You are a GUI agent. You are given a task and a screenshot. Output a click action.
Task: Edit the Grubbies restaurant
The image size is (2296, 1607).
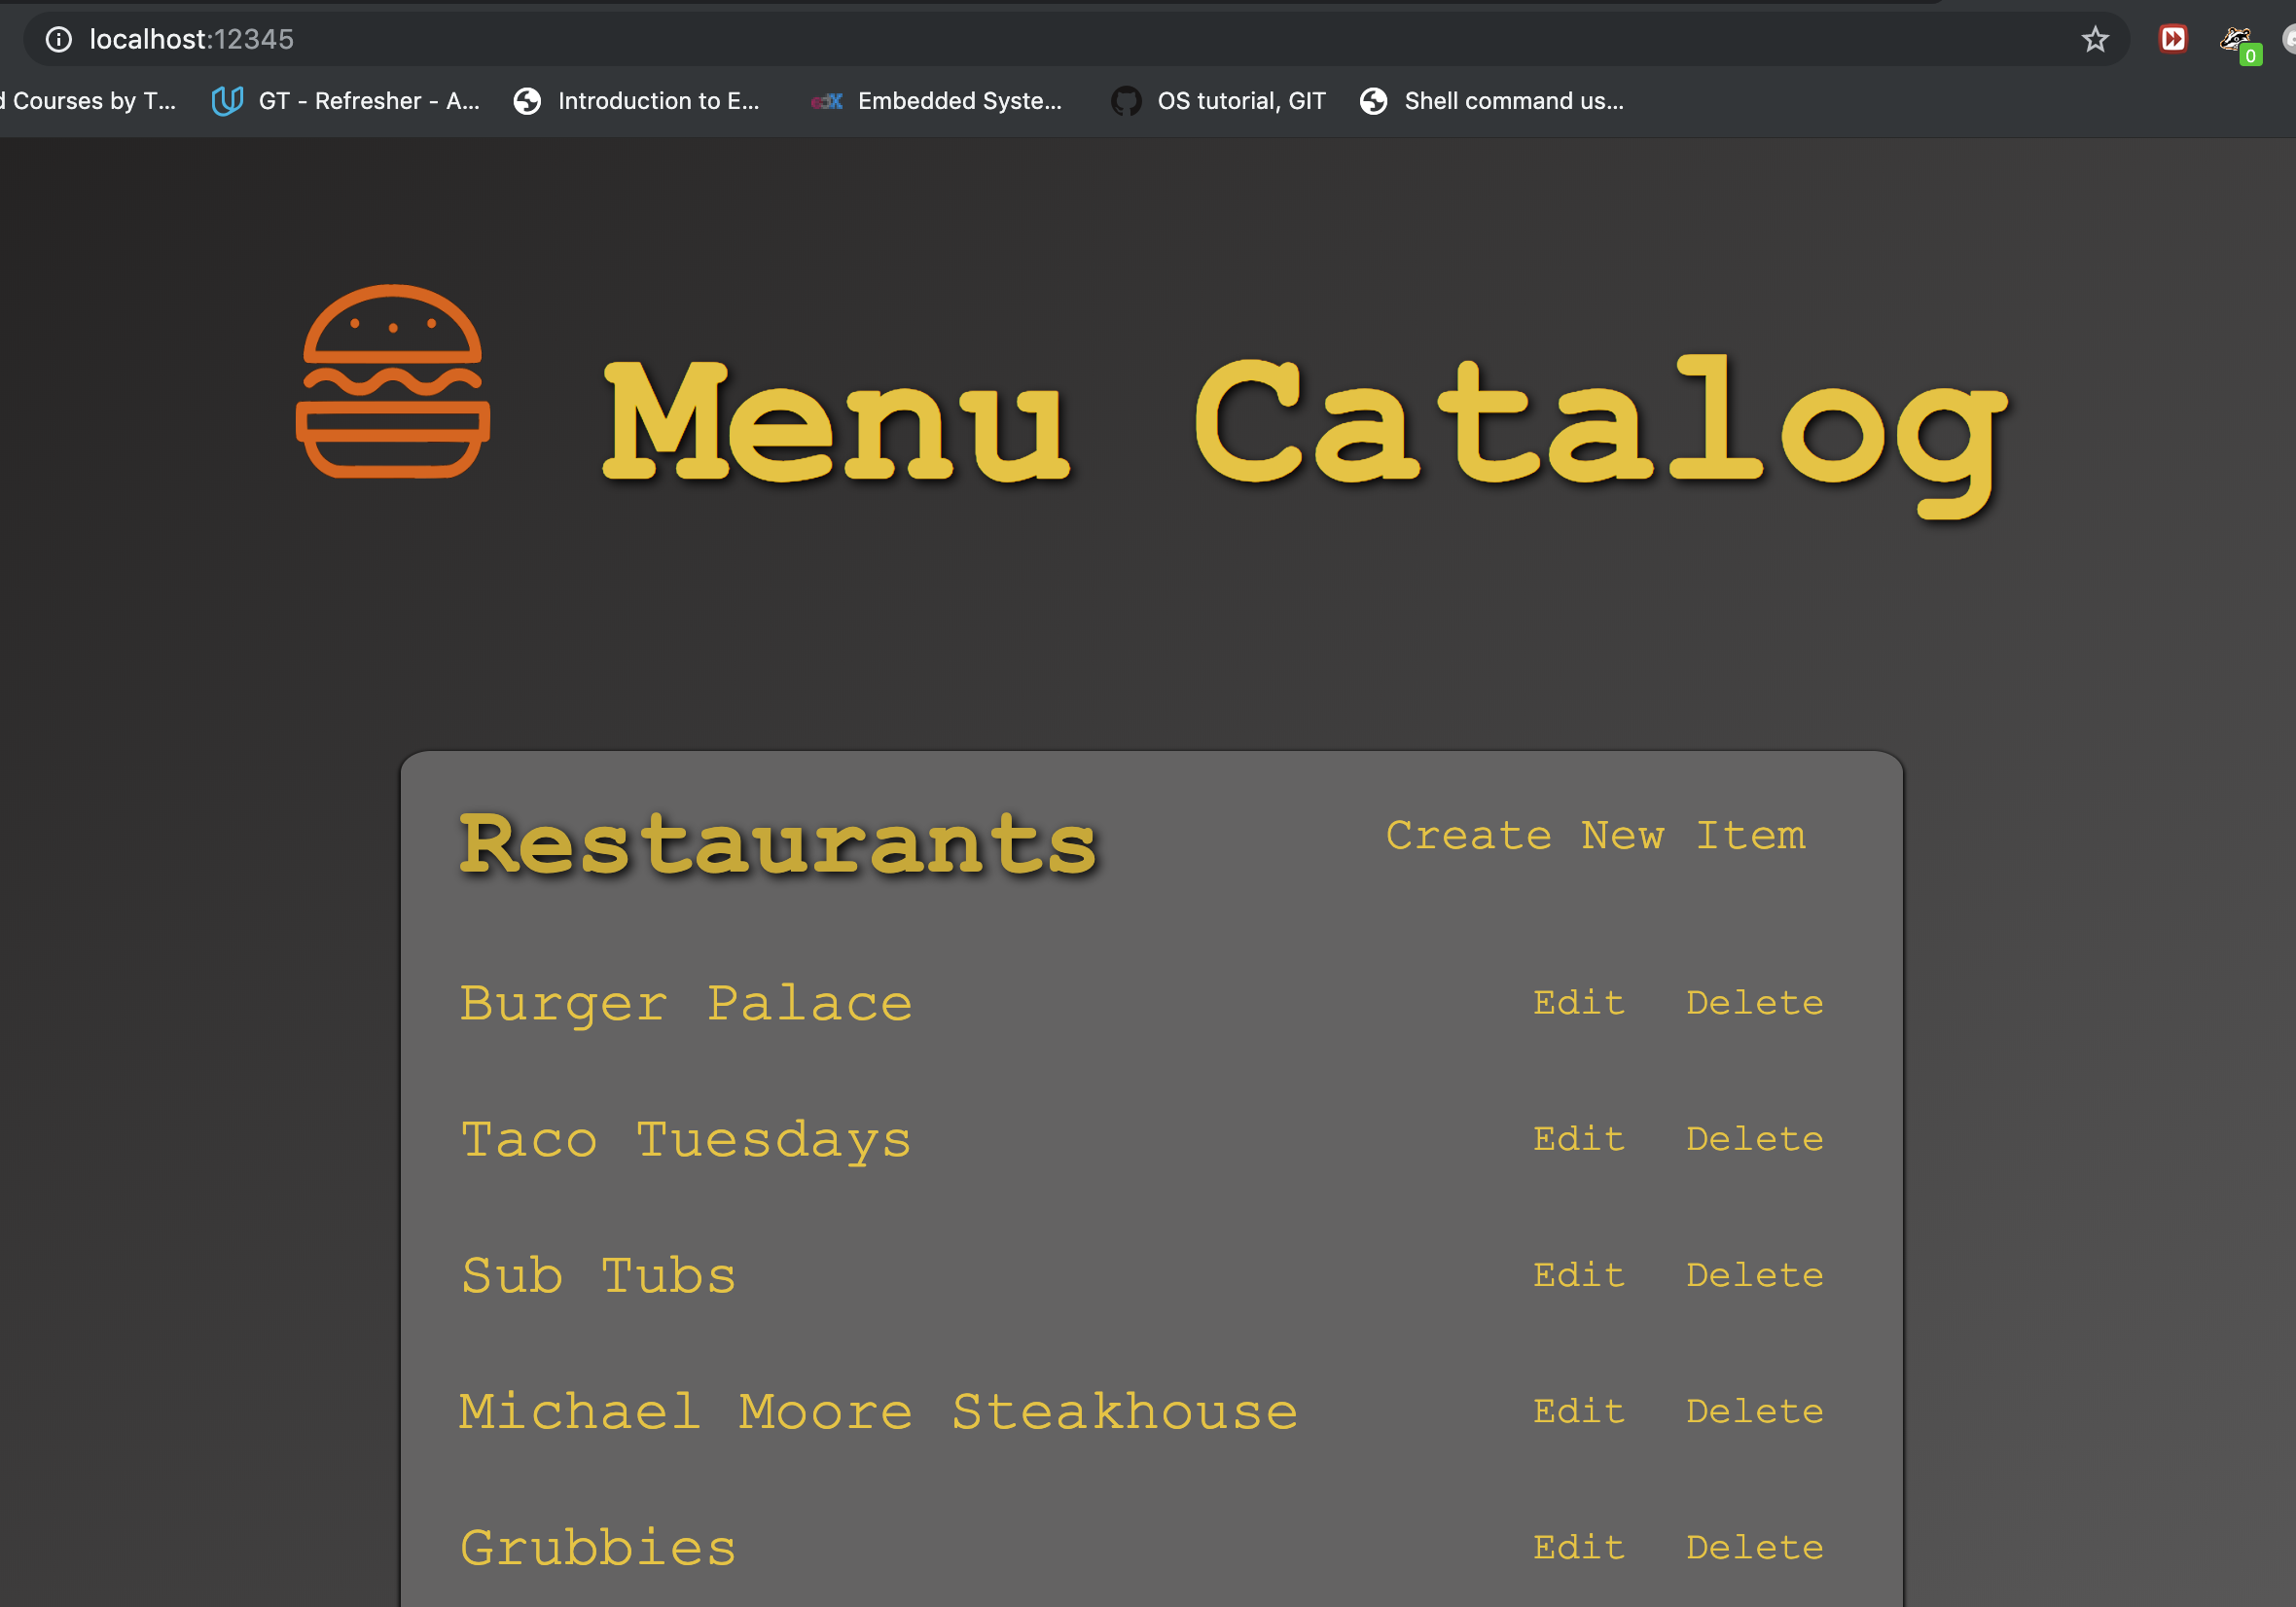tap(1577, 1547)
